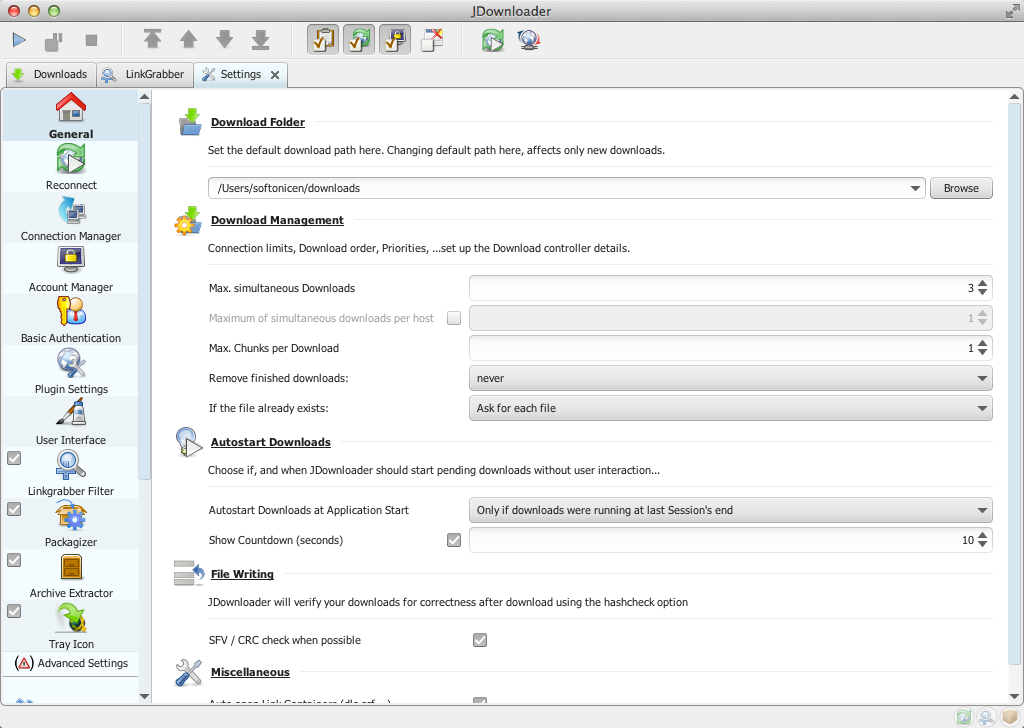The width and height of the screenshot is (1024, 728).
Task: Enable maximum simultaneous downloads per host
Action: (x=454, y=318)
